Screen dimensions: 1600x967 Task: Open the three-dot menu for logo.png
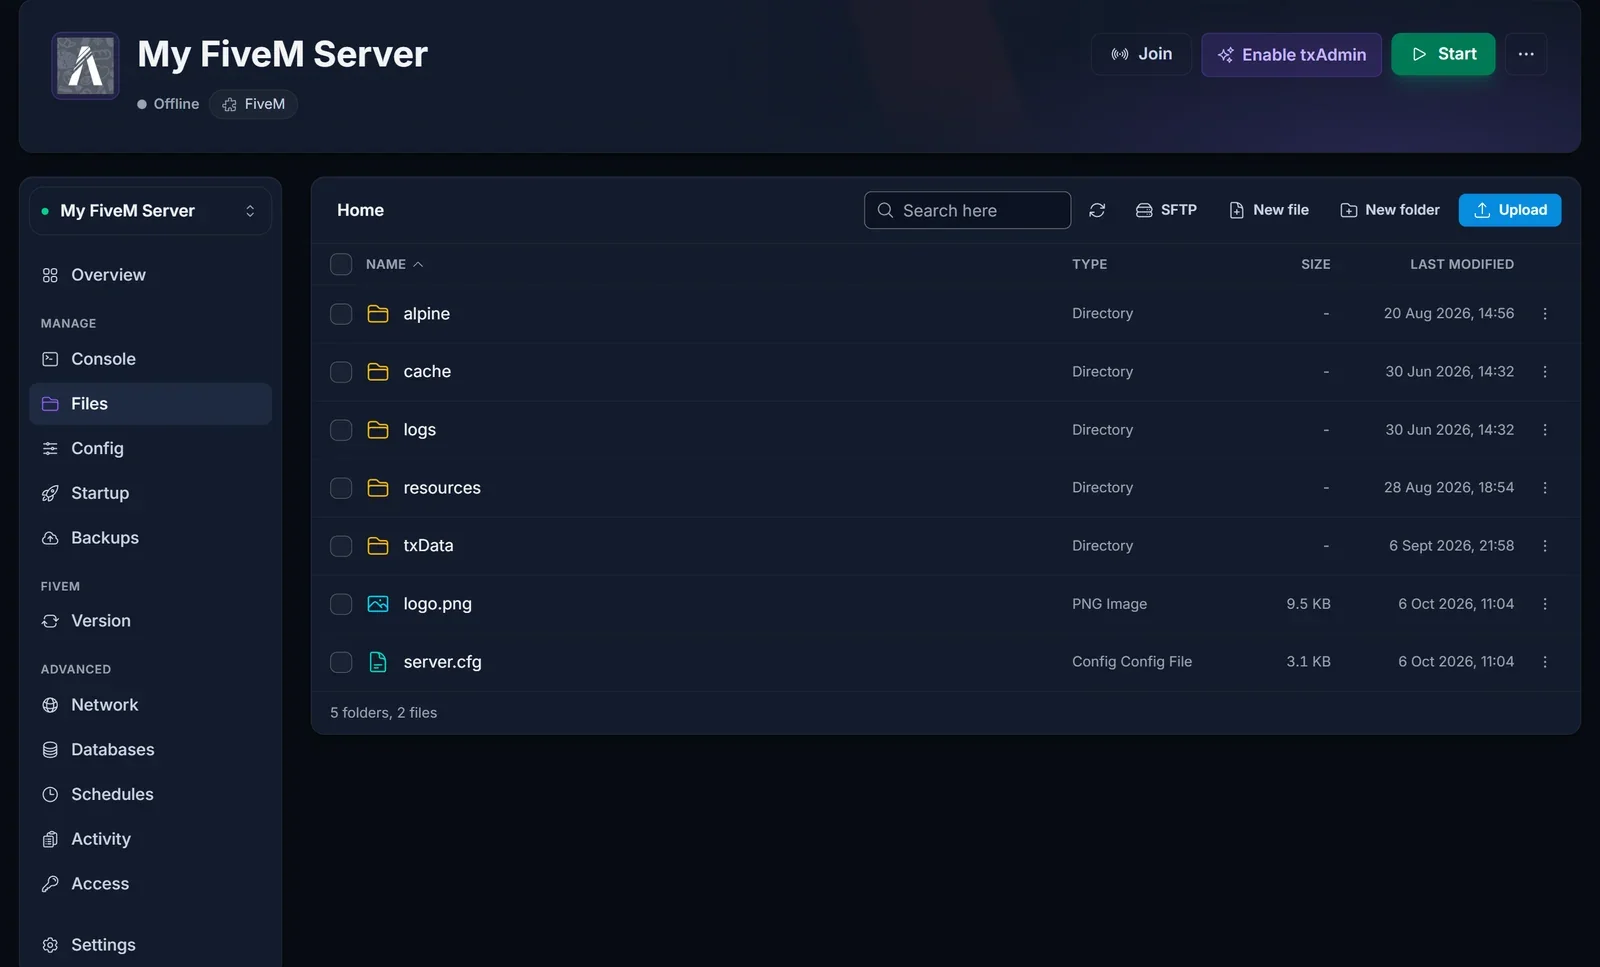click(x=1545, y=604)
